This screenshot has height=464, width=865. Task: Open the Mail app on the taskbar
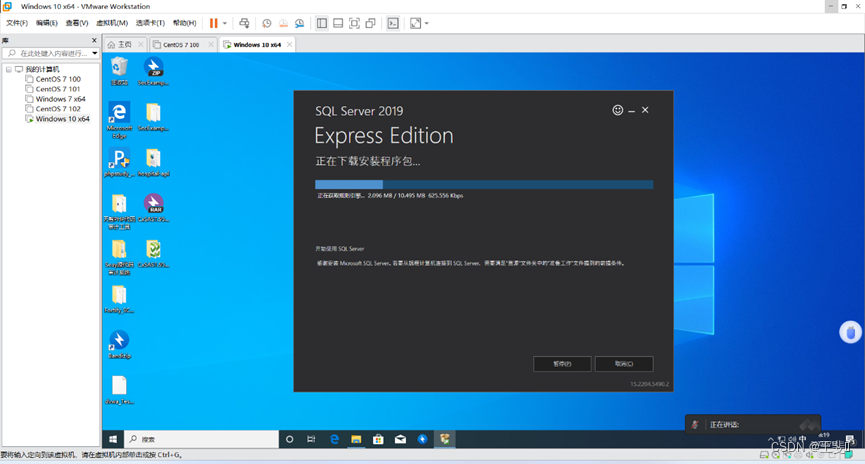[400, 439]
